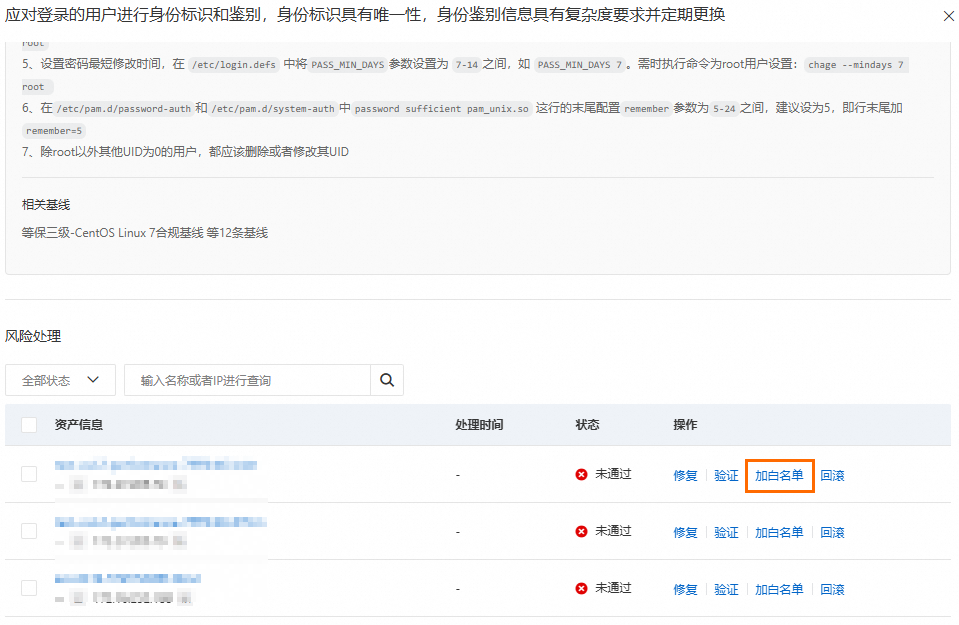Click 加白名单 in the second asset row
Screen dimensions: 959x625
point(779,532)
